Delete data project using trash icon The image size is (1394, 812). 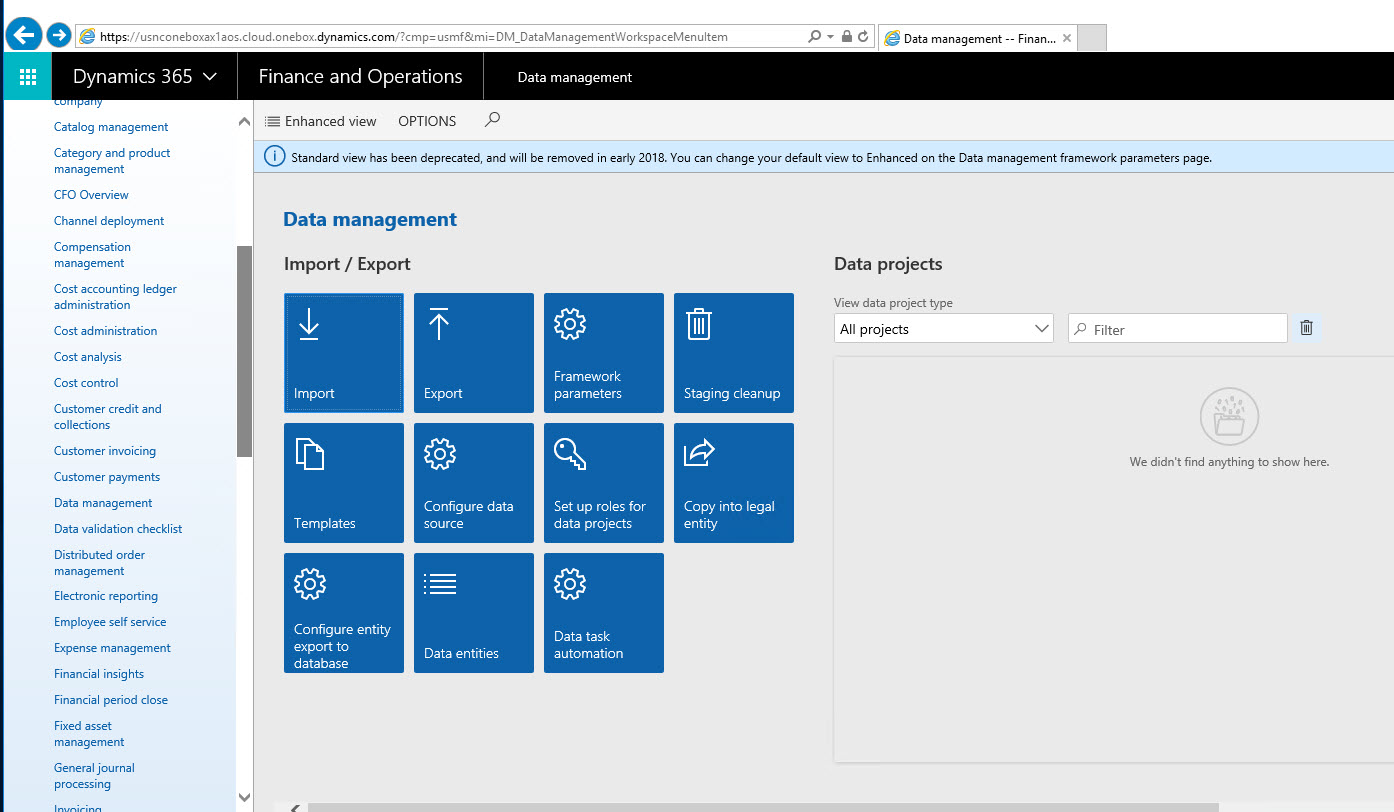tap(1306, 328)
